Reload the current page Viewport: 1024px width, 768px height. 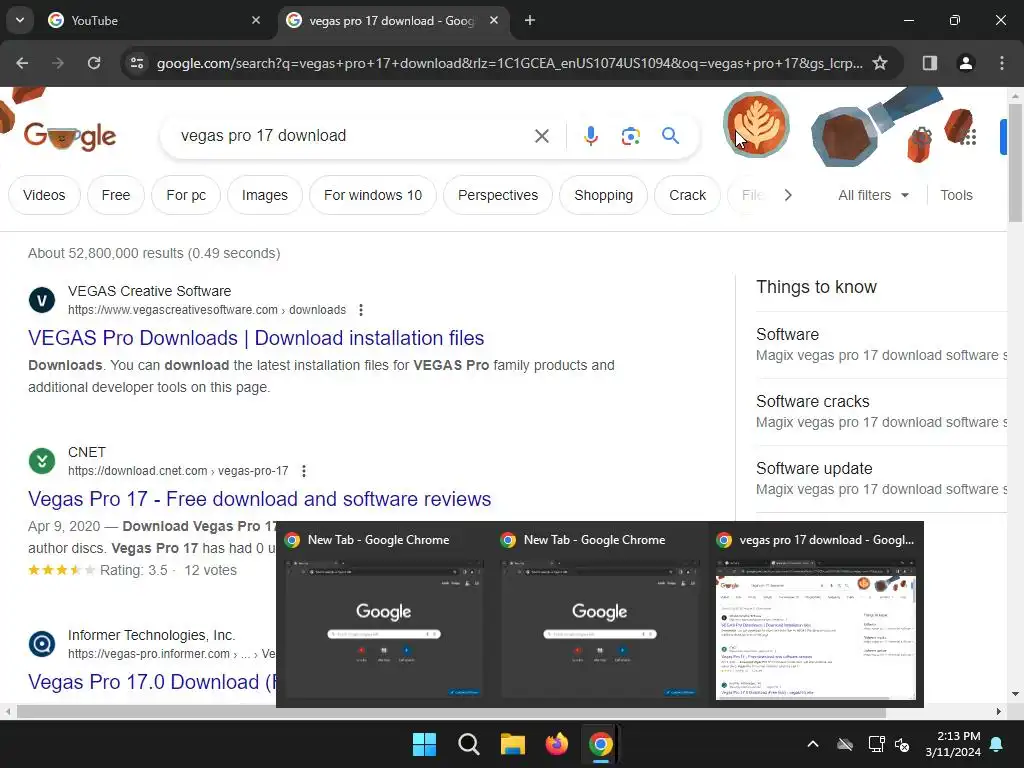(94, 63)
